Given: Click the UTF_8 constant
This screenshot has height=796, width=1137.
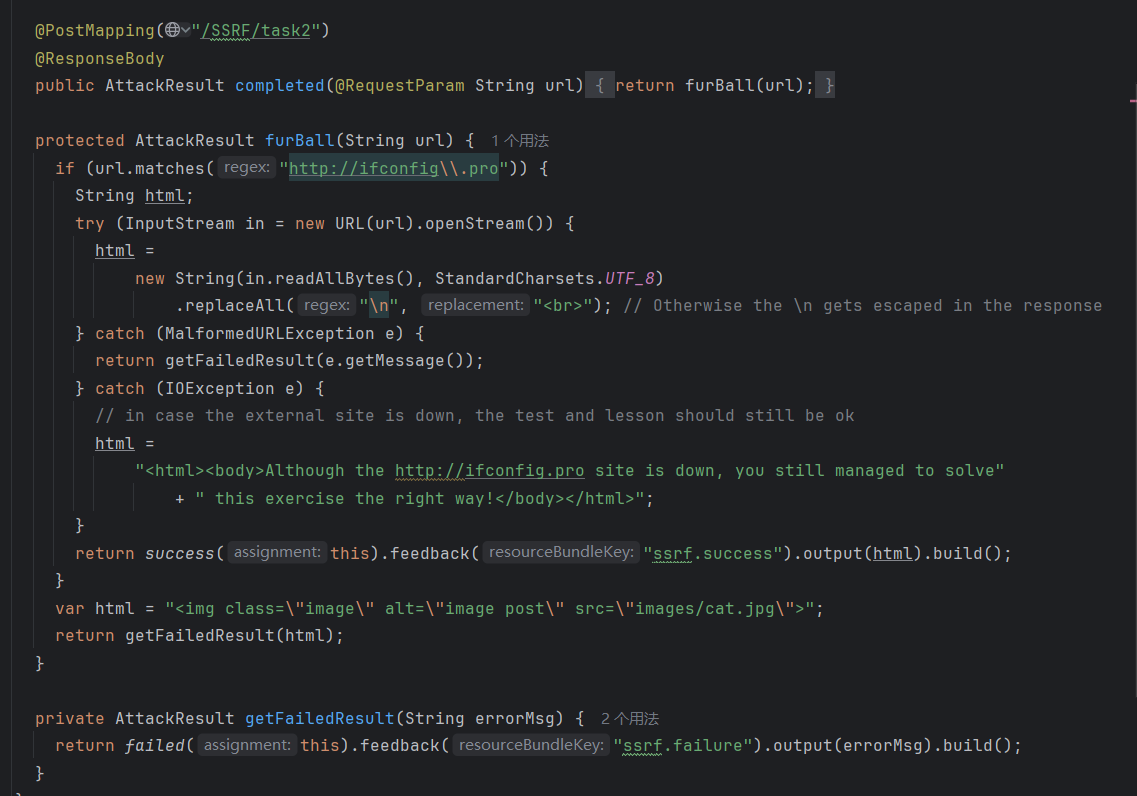Looking at the screenshot, I should 630,278.
